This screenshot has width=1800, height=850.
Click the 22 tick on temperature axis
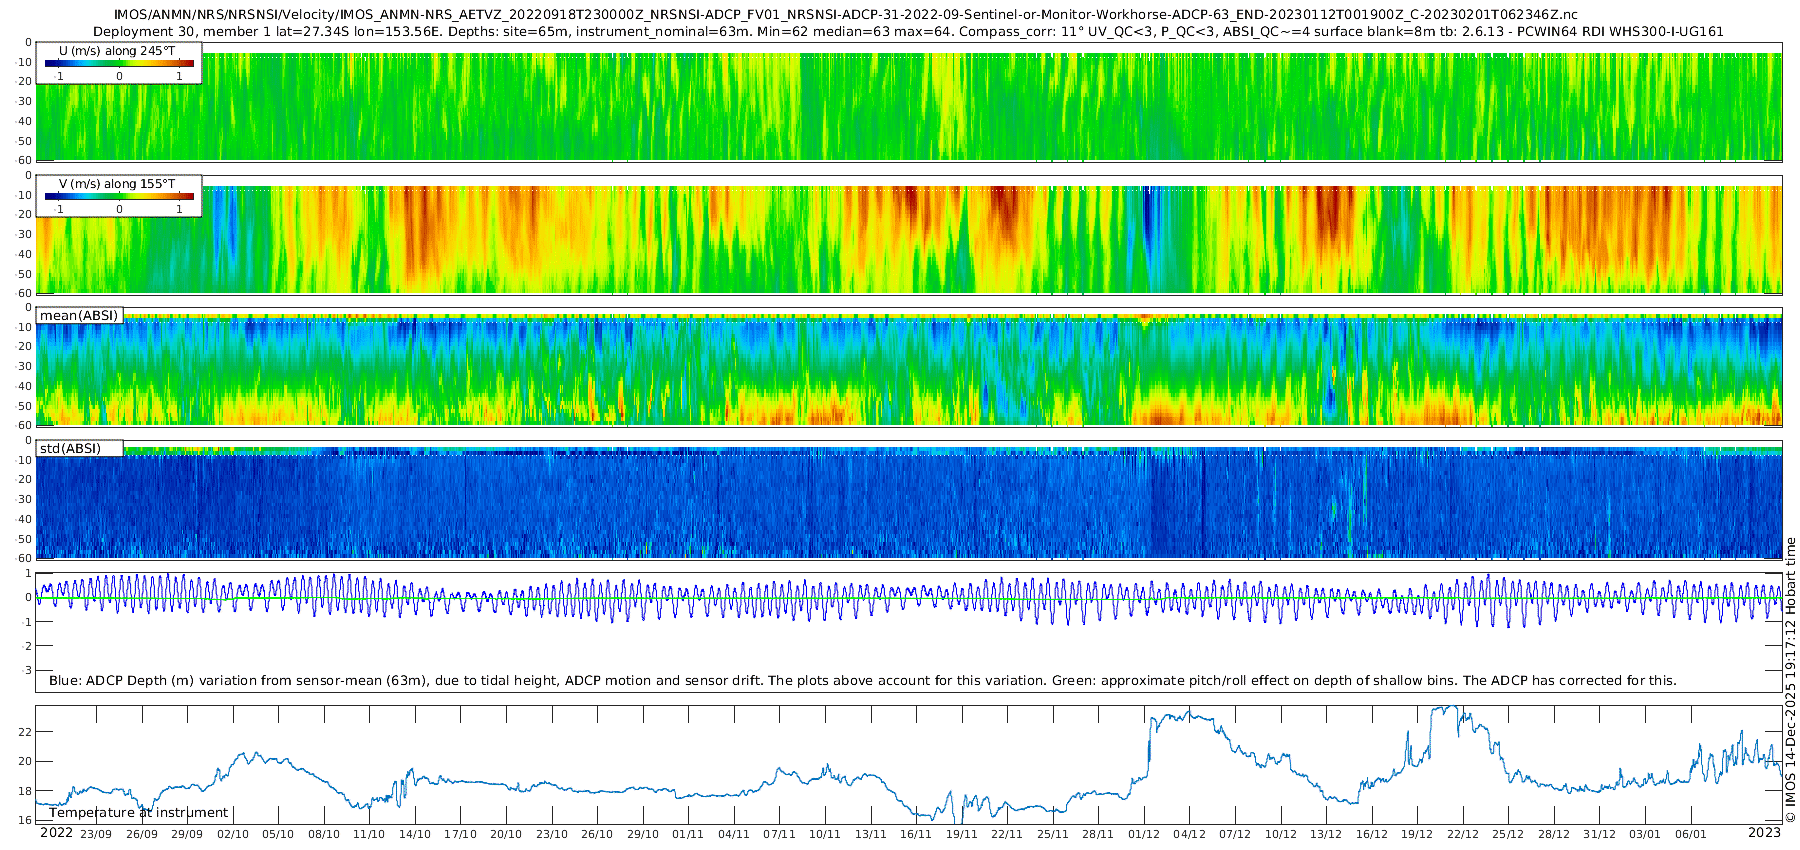tap(25, 732)
